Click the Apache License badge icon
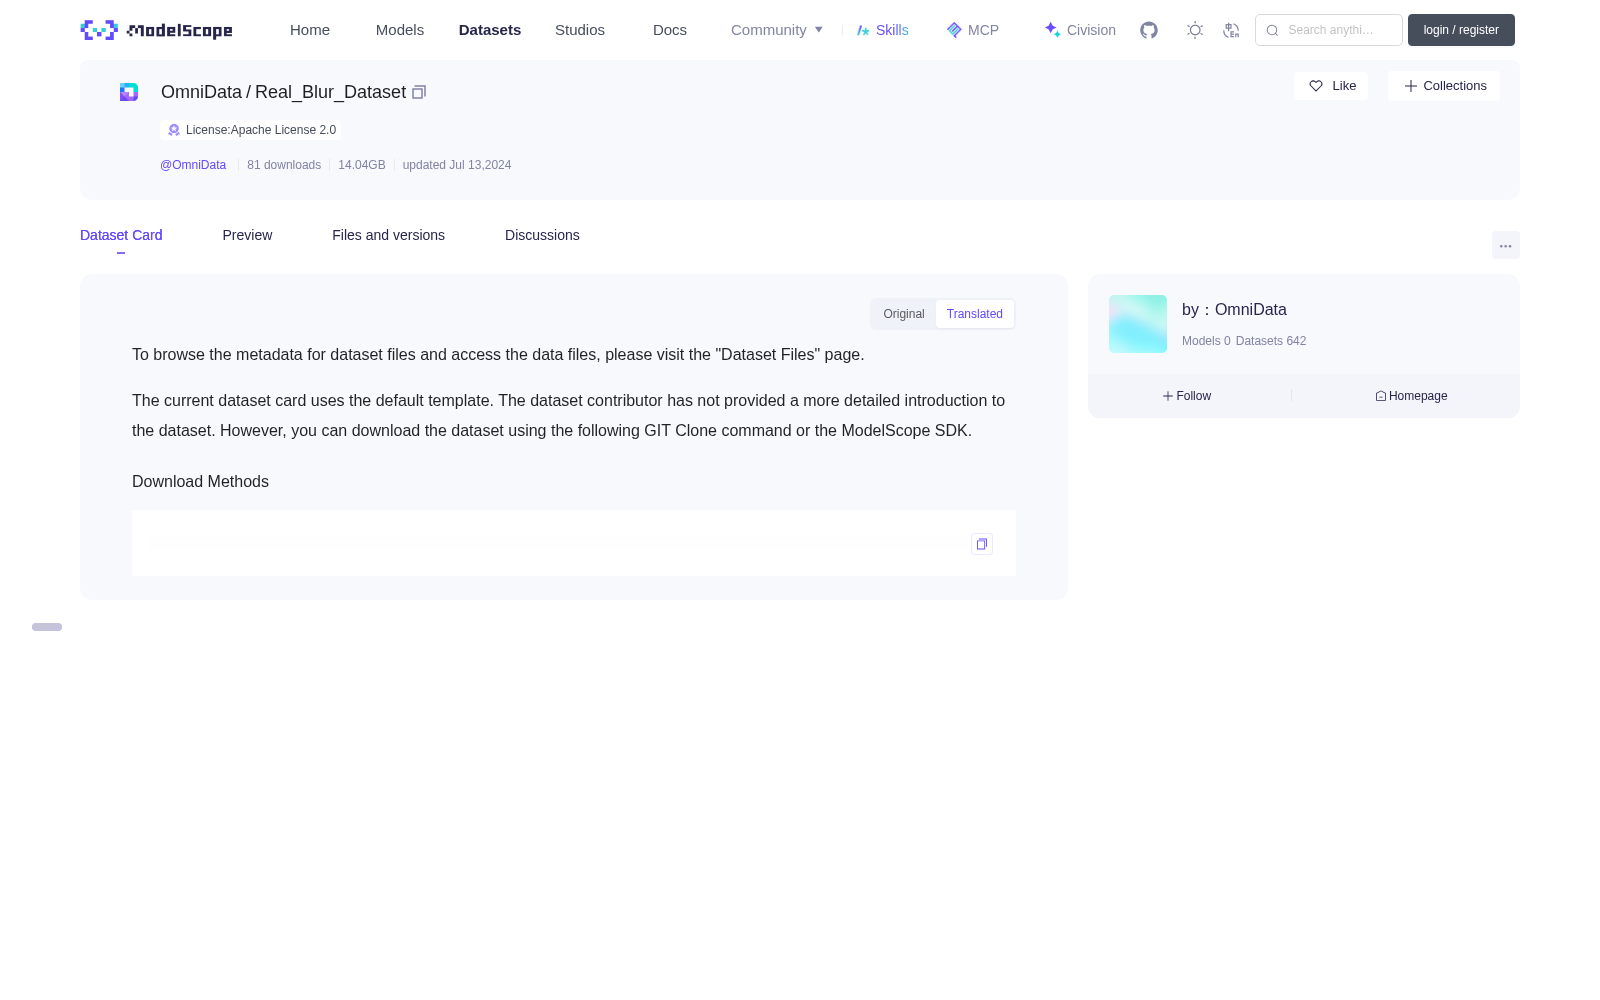 click(174, 130)
